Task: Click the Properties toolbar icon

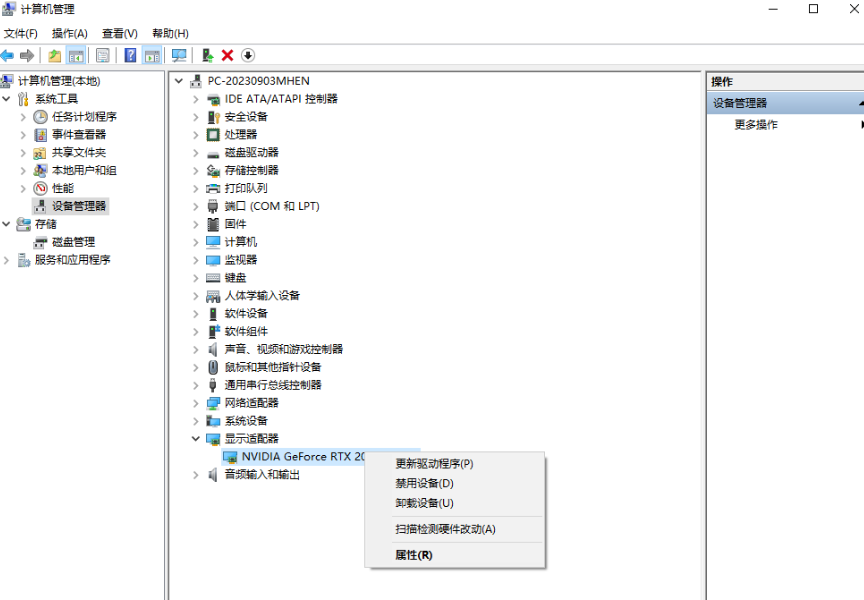Action: click(102, 55)
